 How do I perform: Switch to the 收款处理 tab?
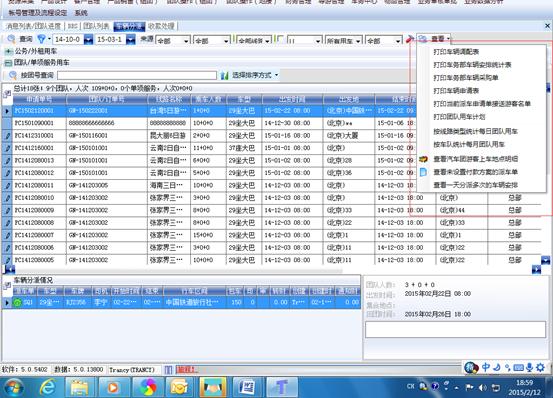(x=161, y=26)
